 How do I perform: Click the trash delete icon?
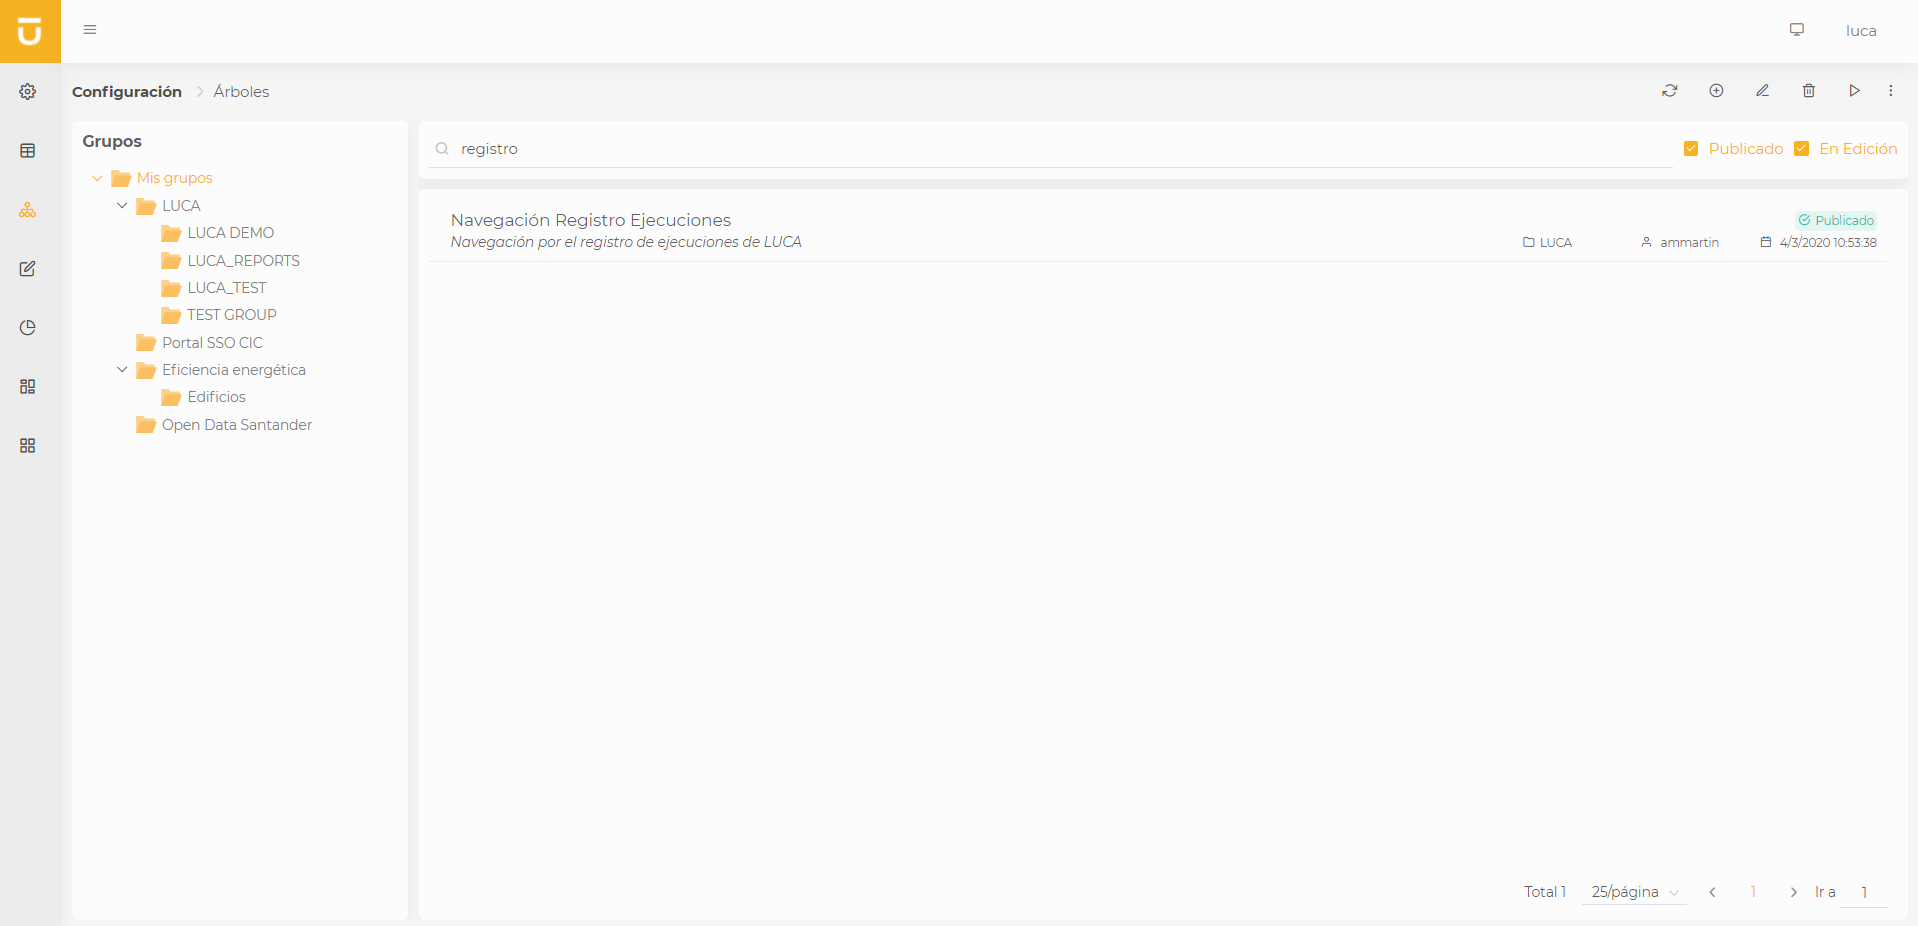1808,91
